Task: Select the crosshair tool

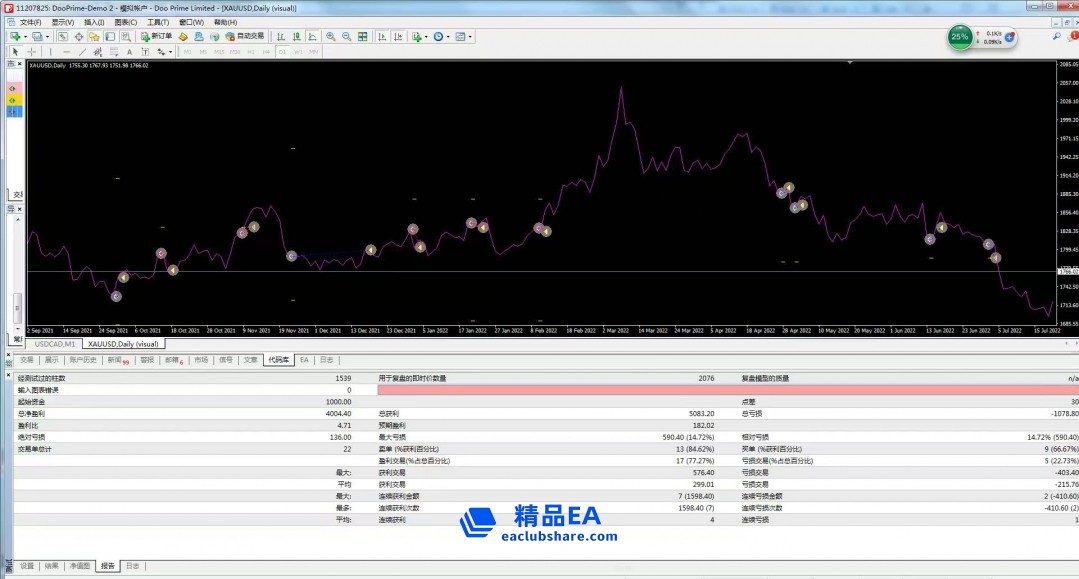Action: pyautogui.click(x=31, y=51)
